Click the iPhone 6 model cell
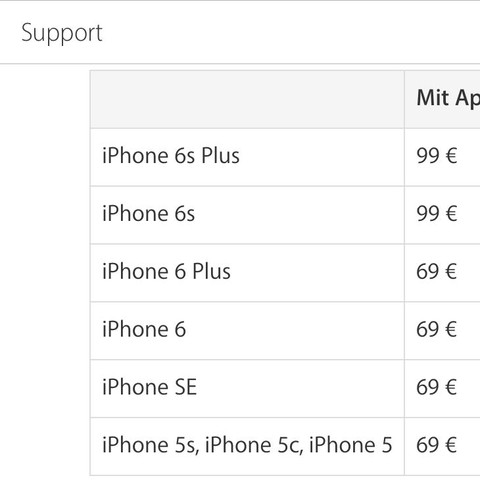 pyautogui.click(x=247, y=331)
